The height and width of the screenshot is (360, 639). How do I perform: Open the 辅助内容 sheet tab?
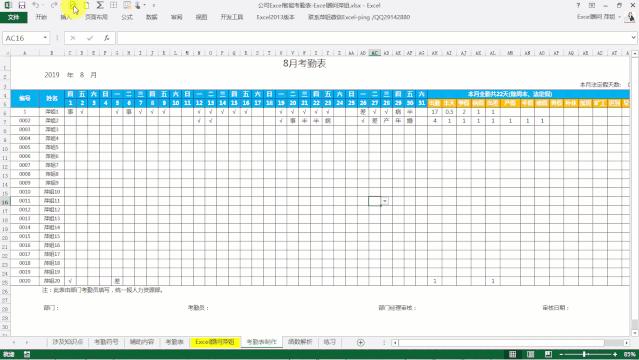[142, 342]
